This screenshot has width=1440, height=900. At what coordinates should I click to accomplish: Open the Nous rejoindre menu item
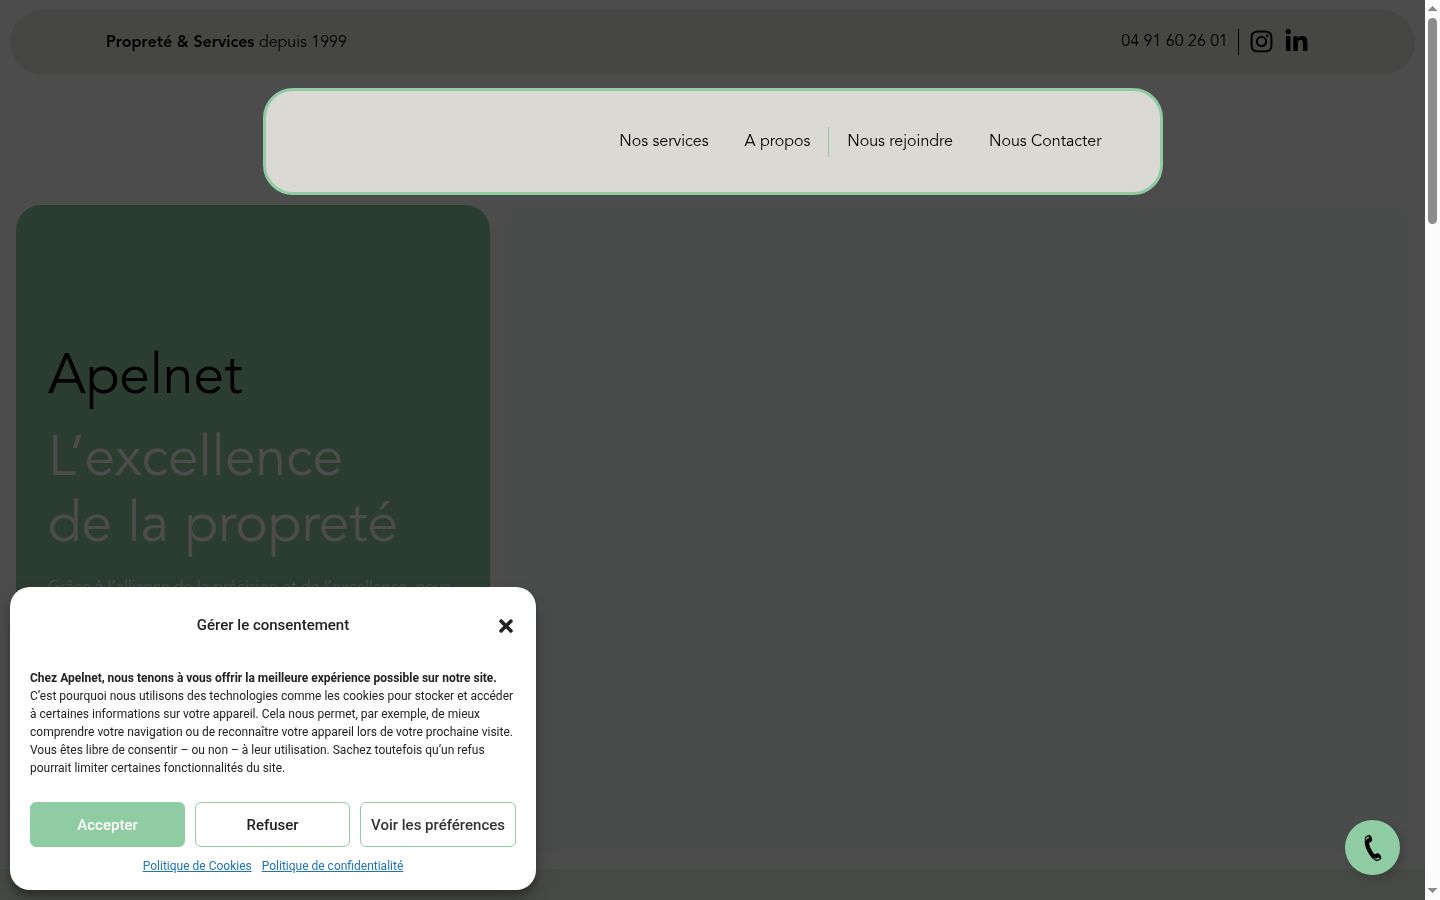coord(900,141)
